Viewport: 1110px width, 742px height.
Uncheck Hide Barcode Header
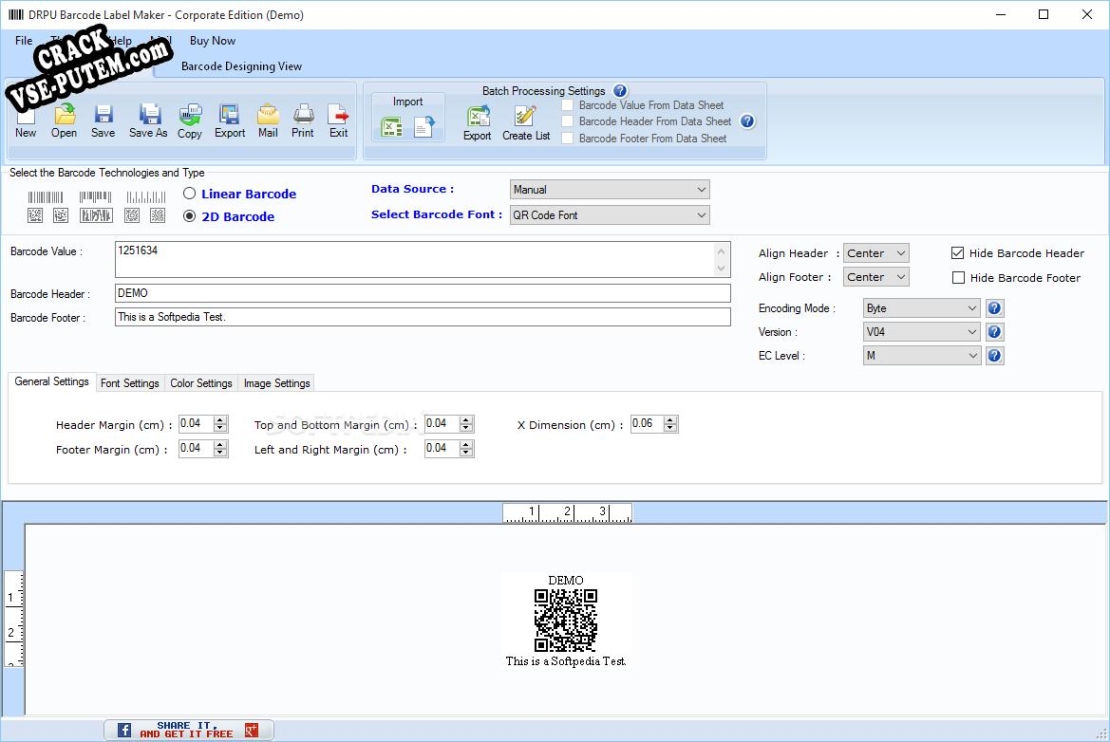tap(958, 253)
